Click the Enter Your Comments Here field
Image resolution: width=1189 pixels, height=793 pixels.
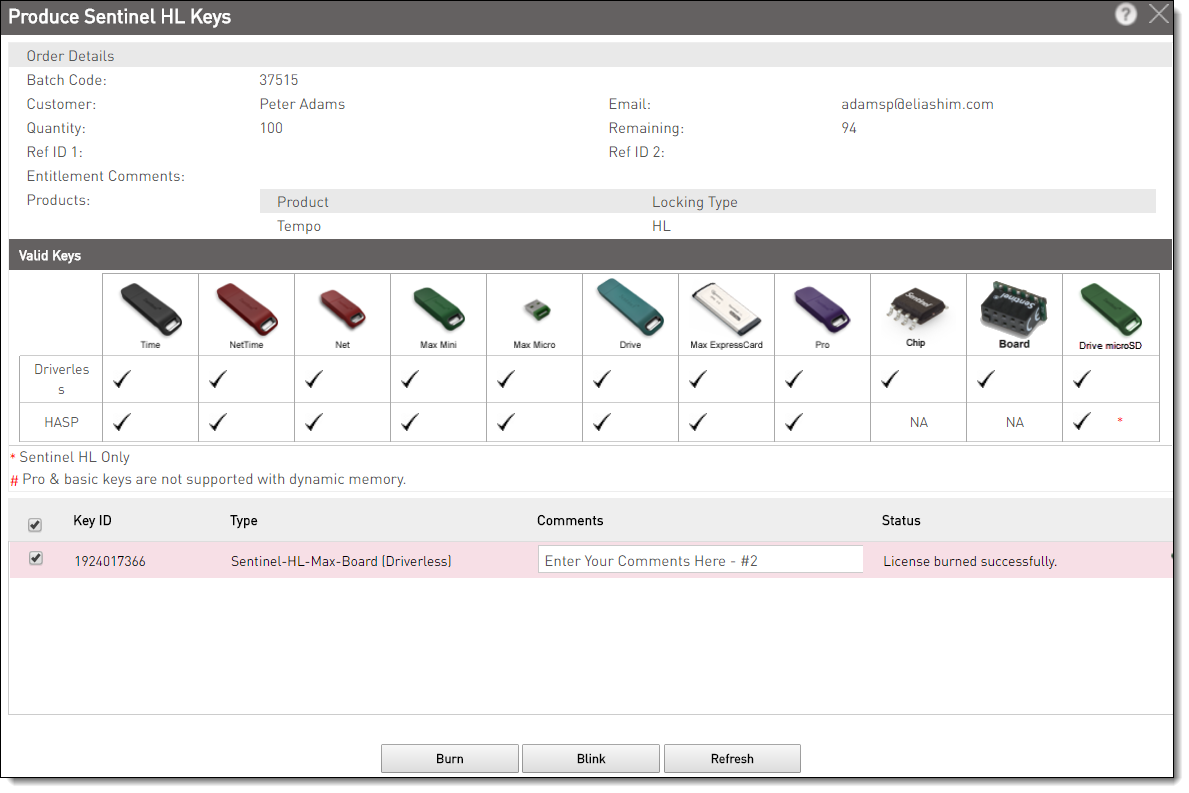point(700,559)
